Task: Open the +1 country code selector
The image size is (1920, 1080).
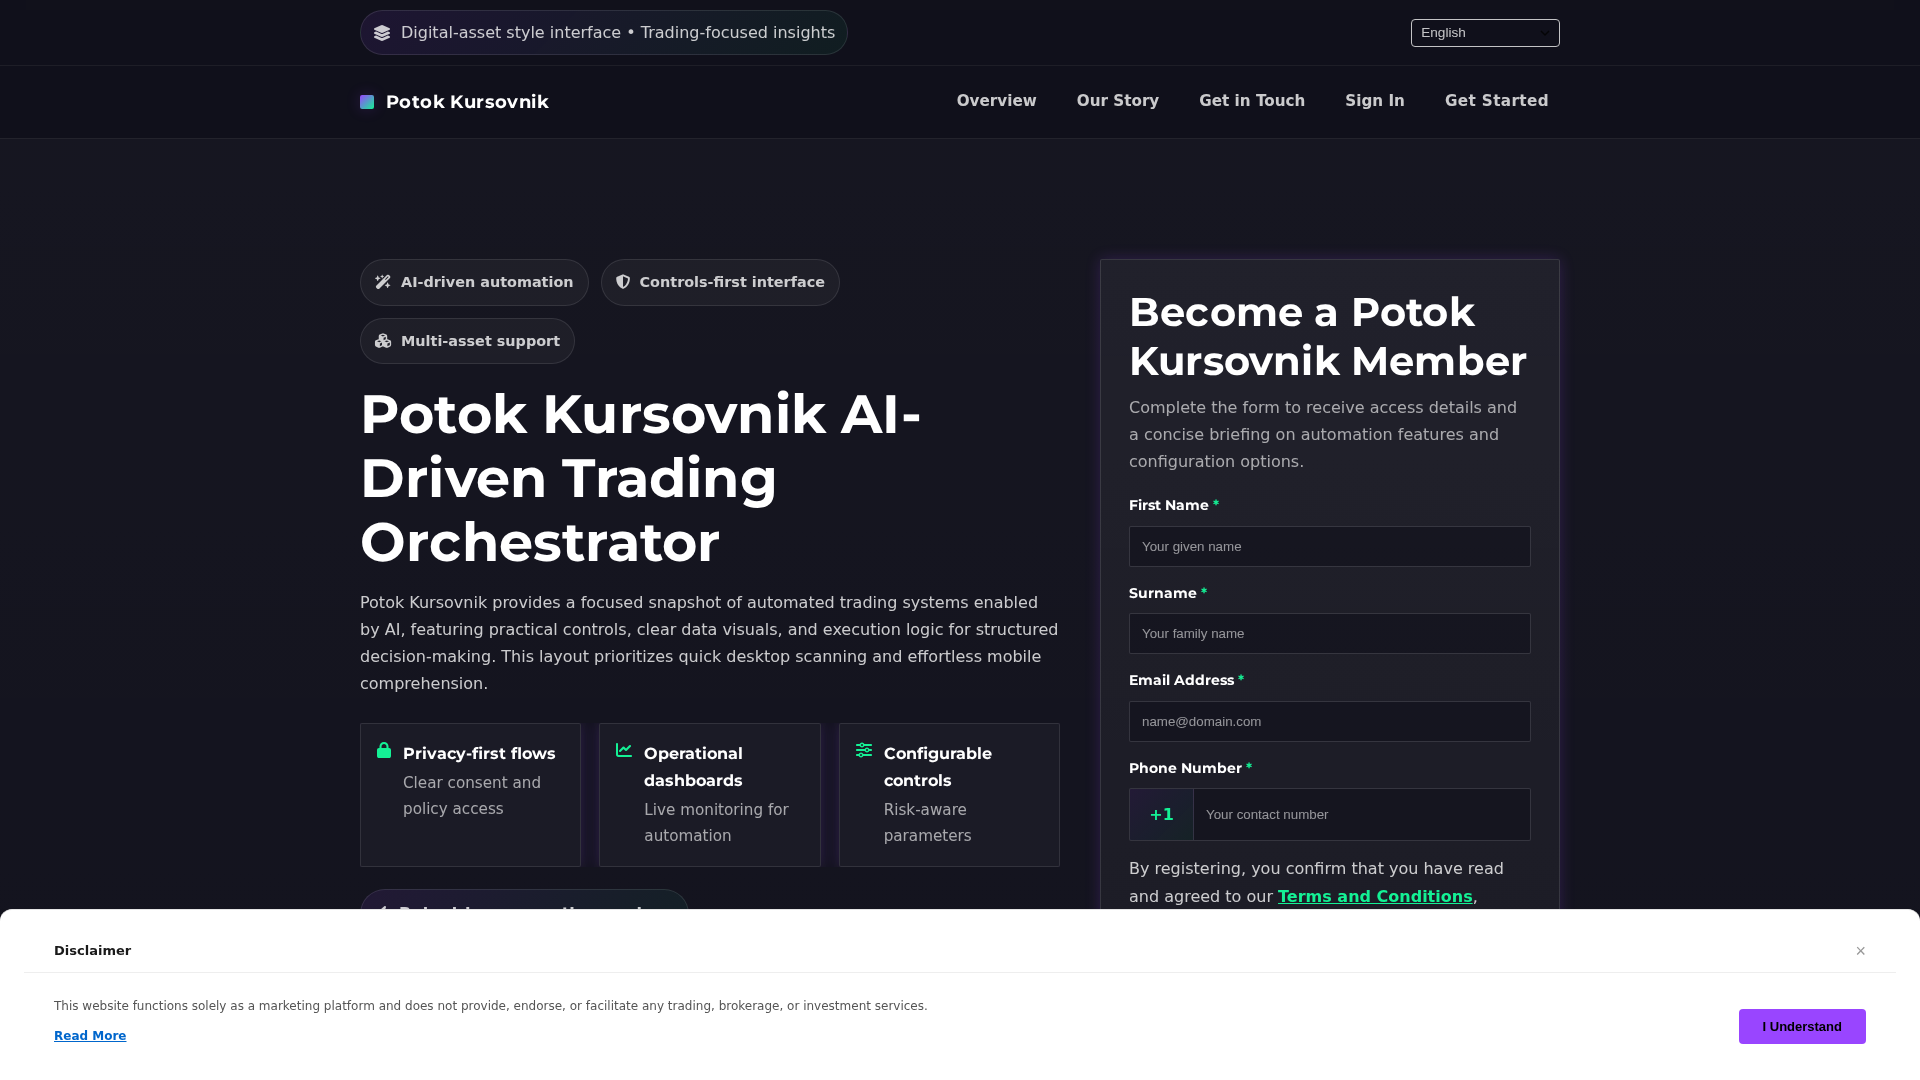Action: 1161,814
